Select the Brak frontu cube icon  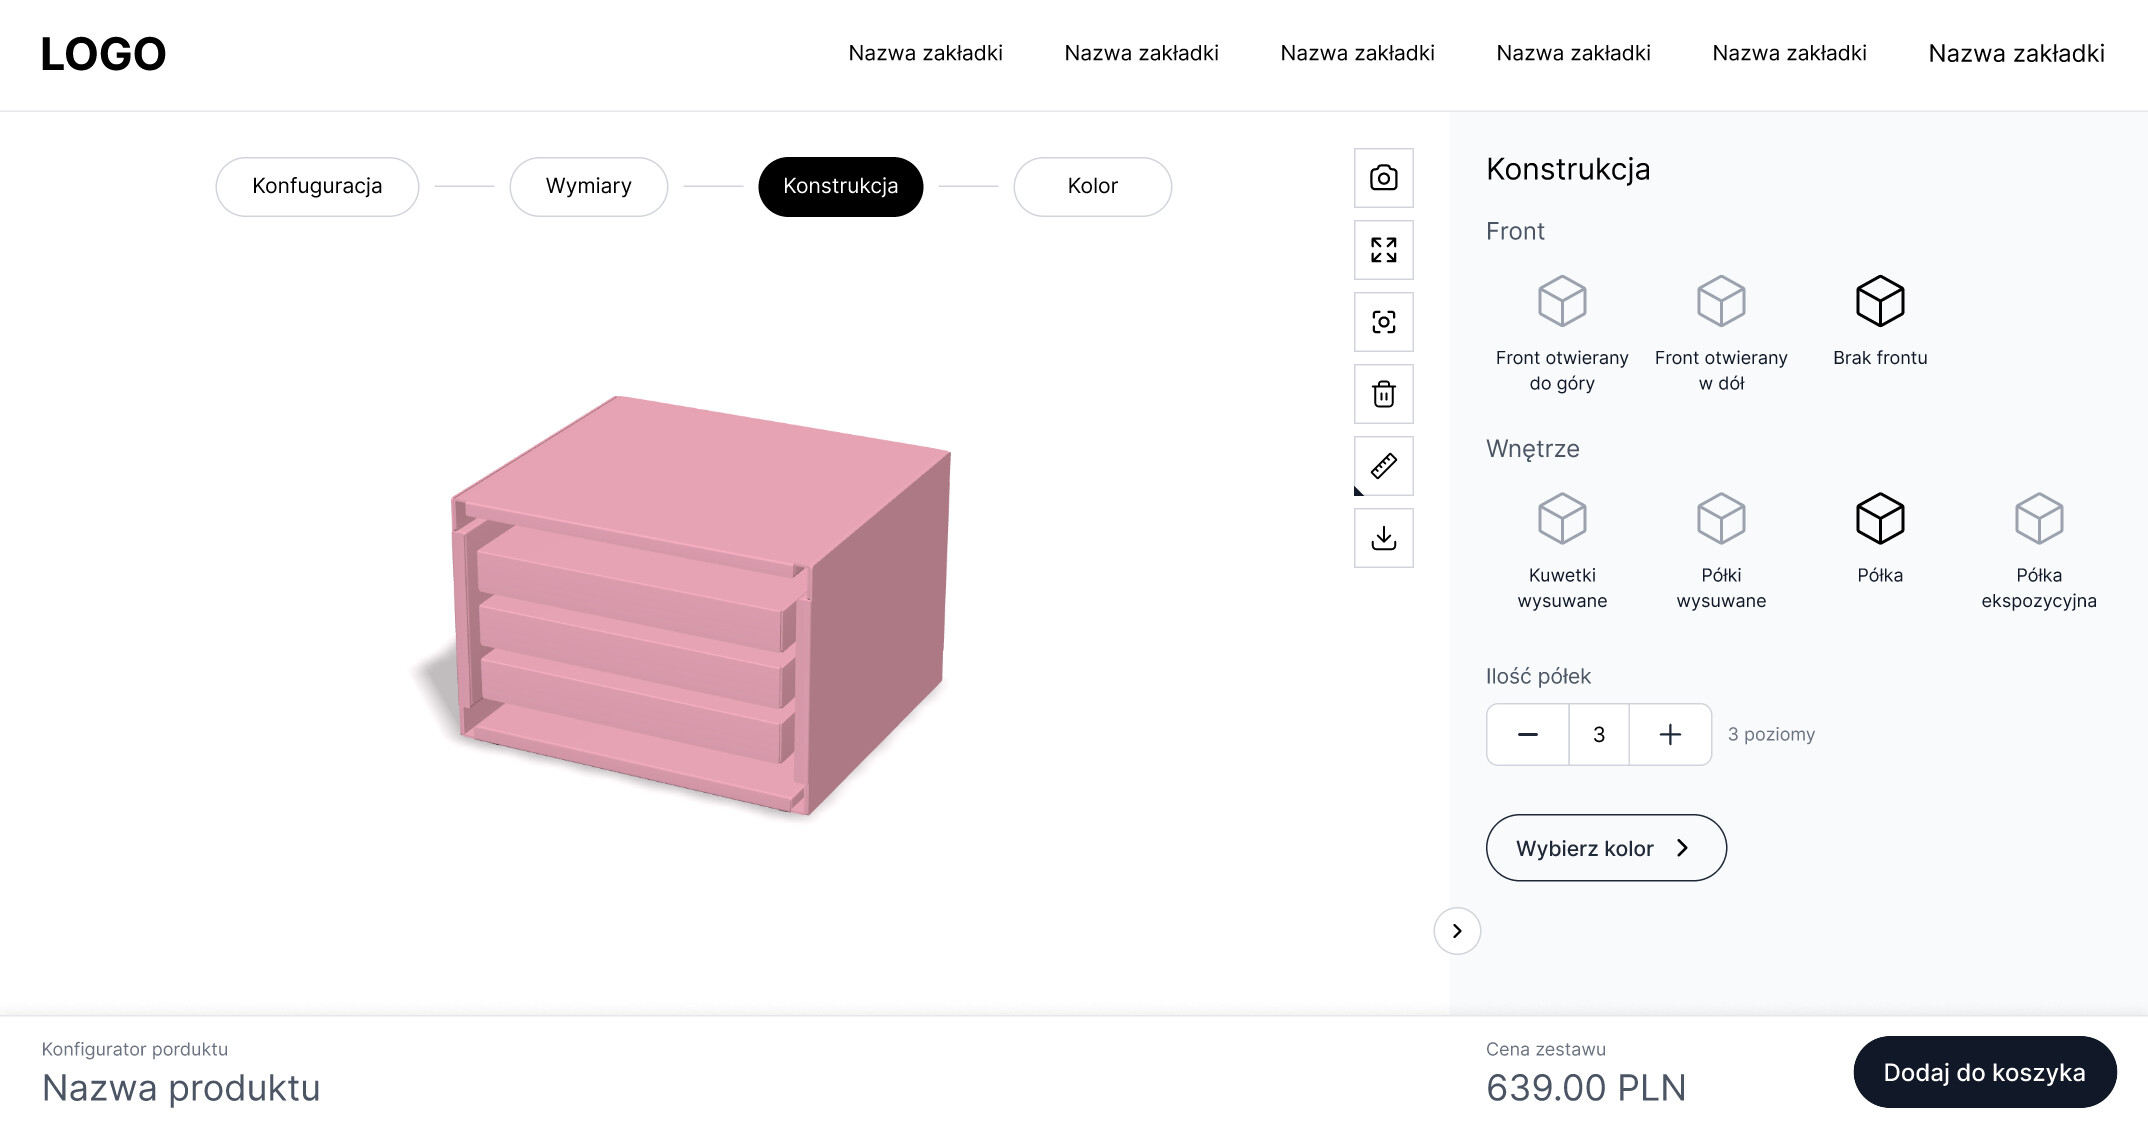1879,300
